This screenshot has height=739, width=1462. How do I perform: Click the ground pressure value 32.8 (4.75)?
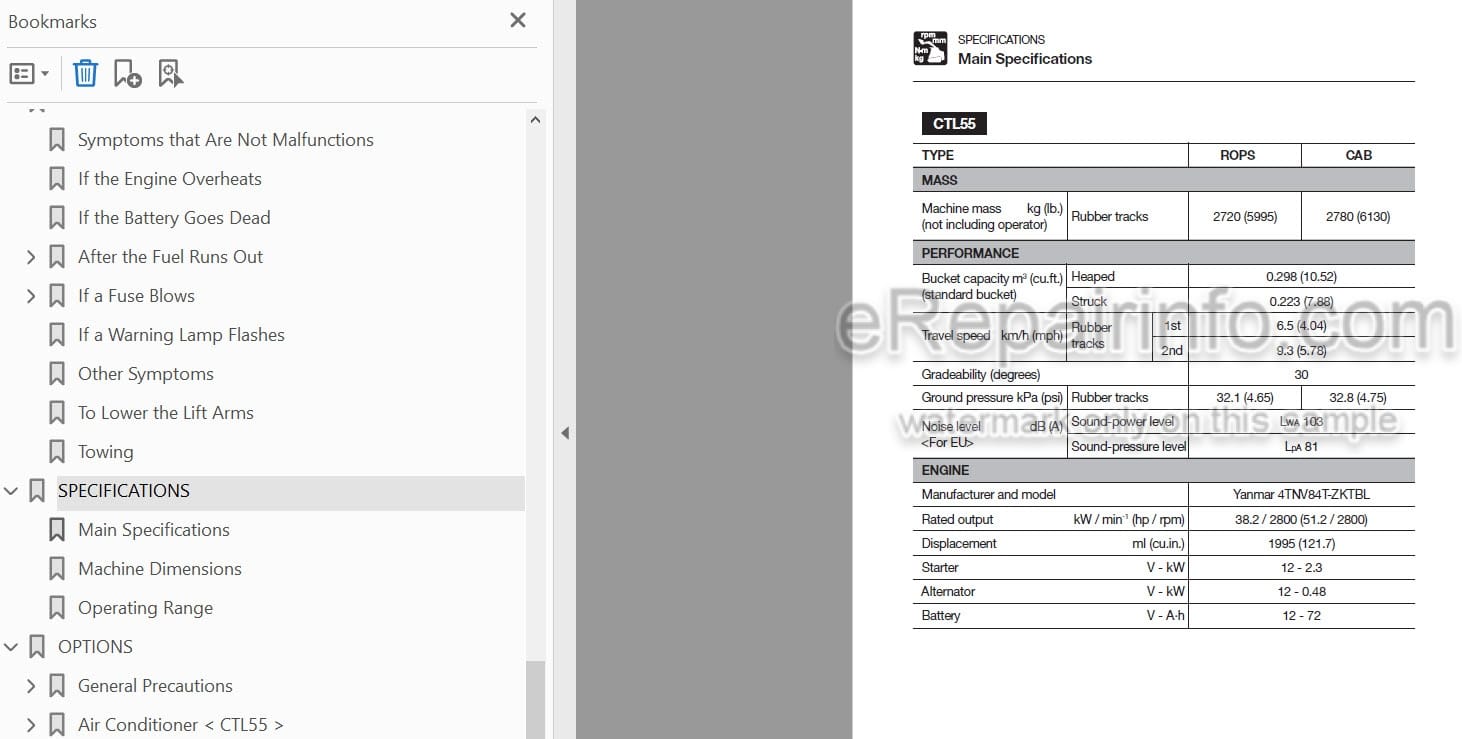[1358, 397]
